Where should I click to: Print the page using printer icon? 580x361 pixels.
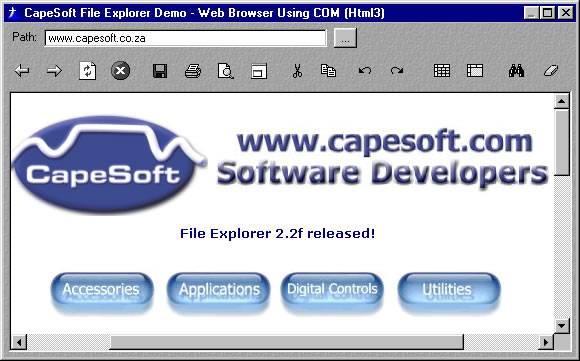[x=193, y=71]
